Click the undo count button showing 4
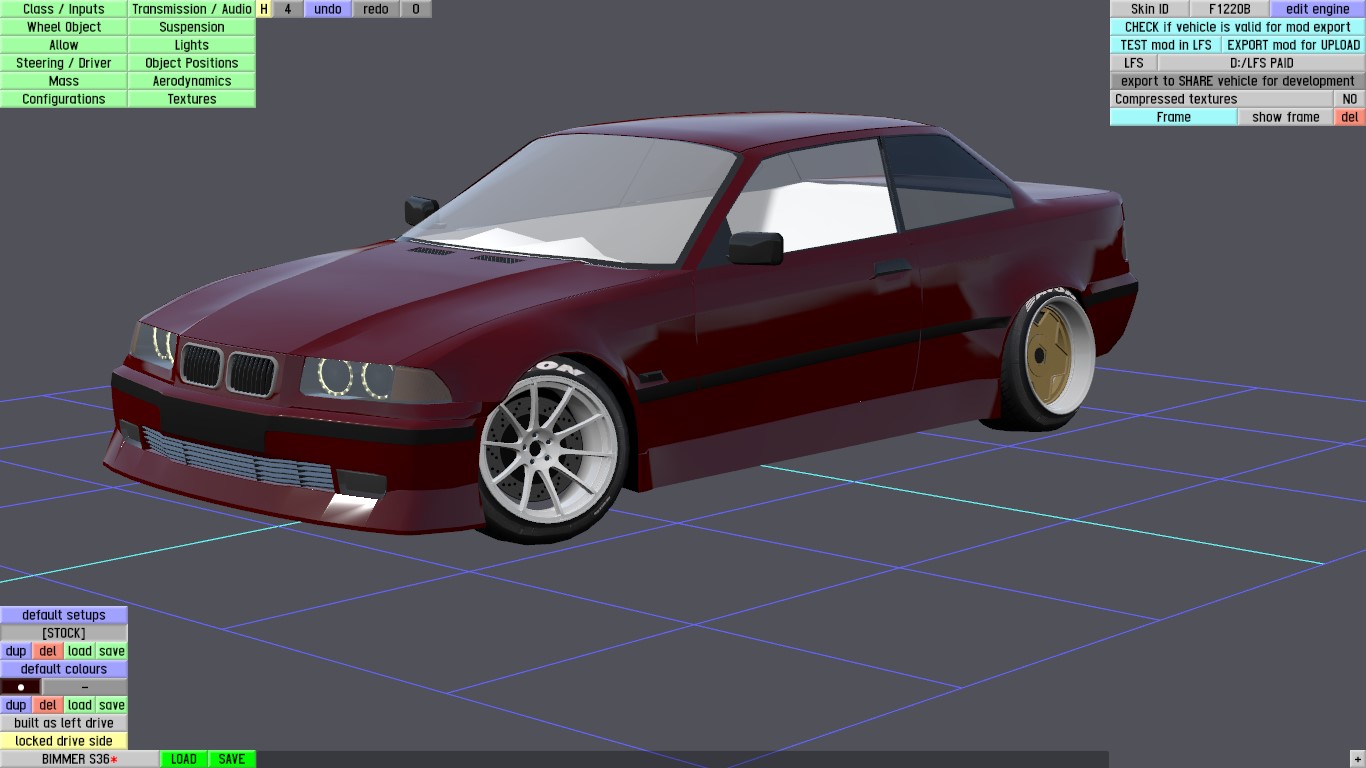This screenshot has height=768, width=1366. pyautogui.click(x=288, y=9)
